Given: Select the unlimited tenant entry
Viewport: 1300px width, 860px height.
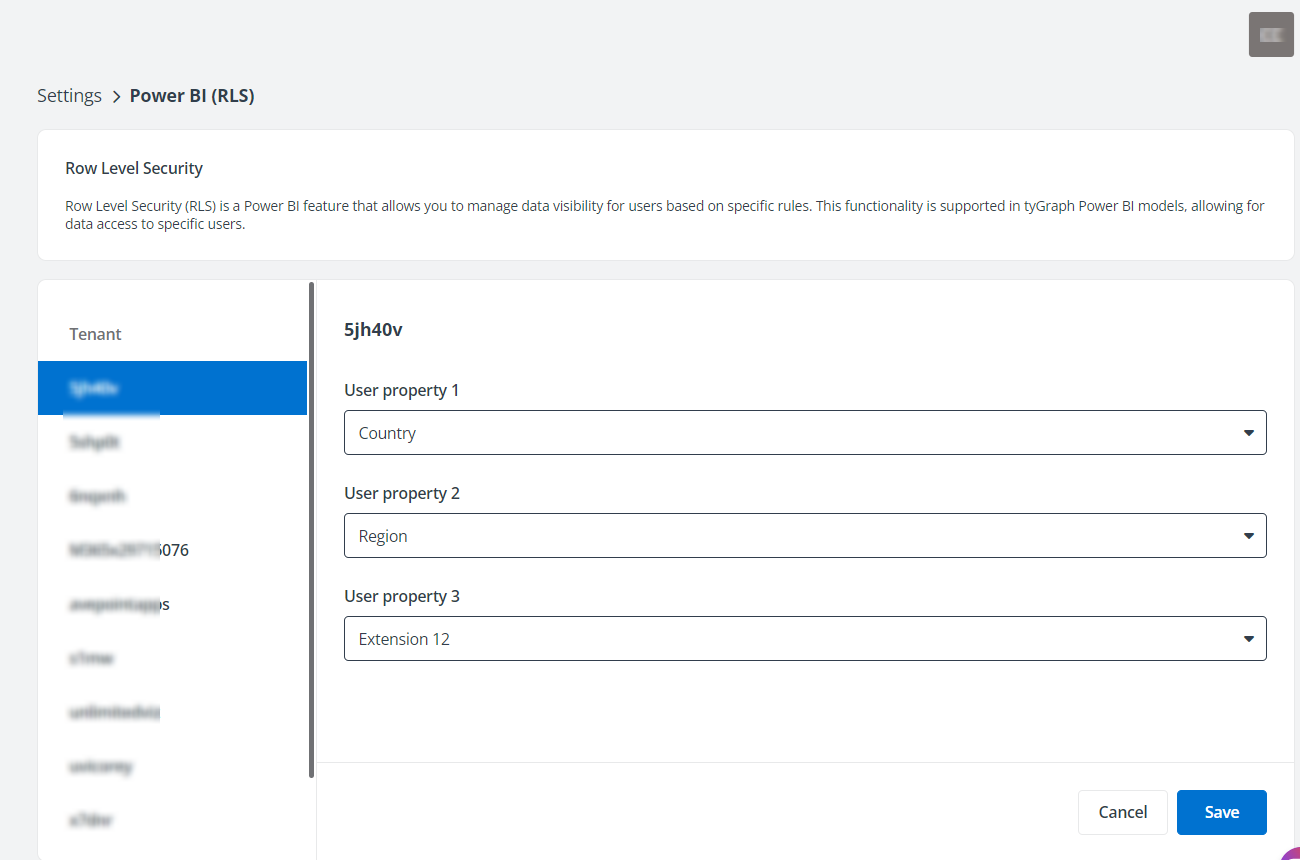Looking at the screenshot, I should tap(113, 712).
